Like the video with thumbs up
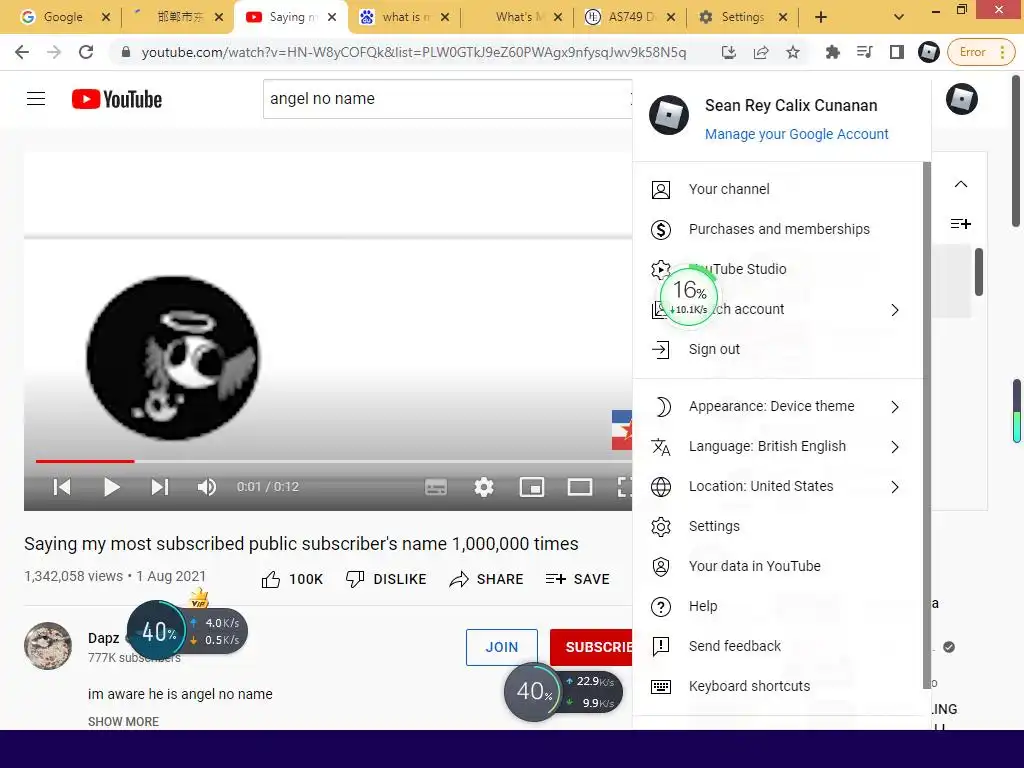 292,579
